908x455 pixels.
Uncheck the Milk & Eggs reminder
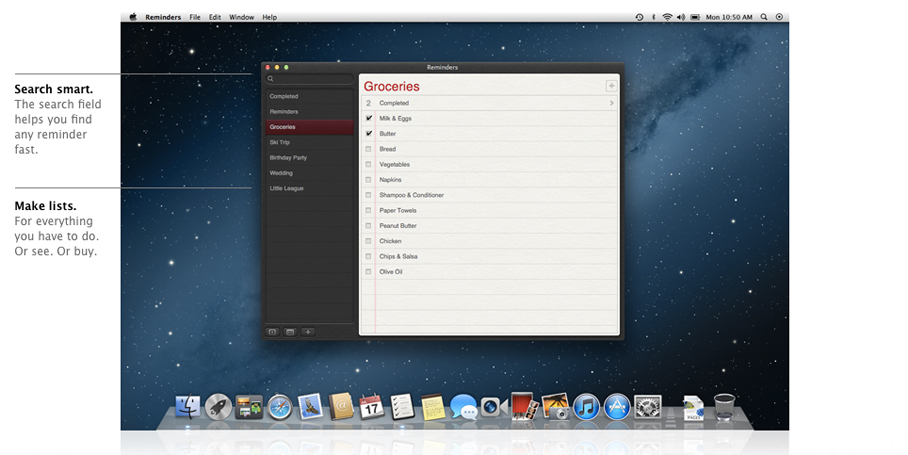point(368,118)
